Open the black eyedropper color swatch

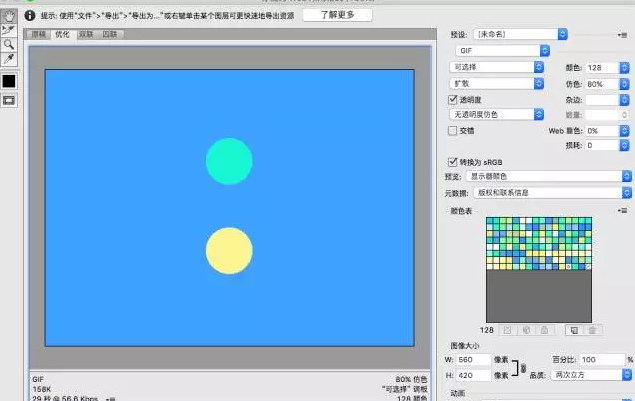[9, 81]
